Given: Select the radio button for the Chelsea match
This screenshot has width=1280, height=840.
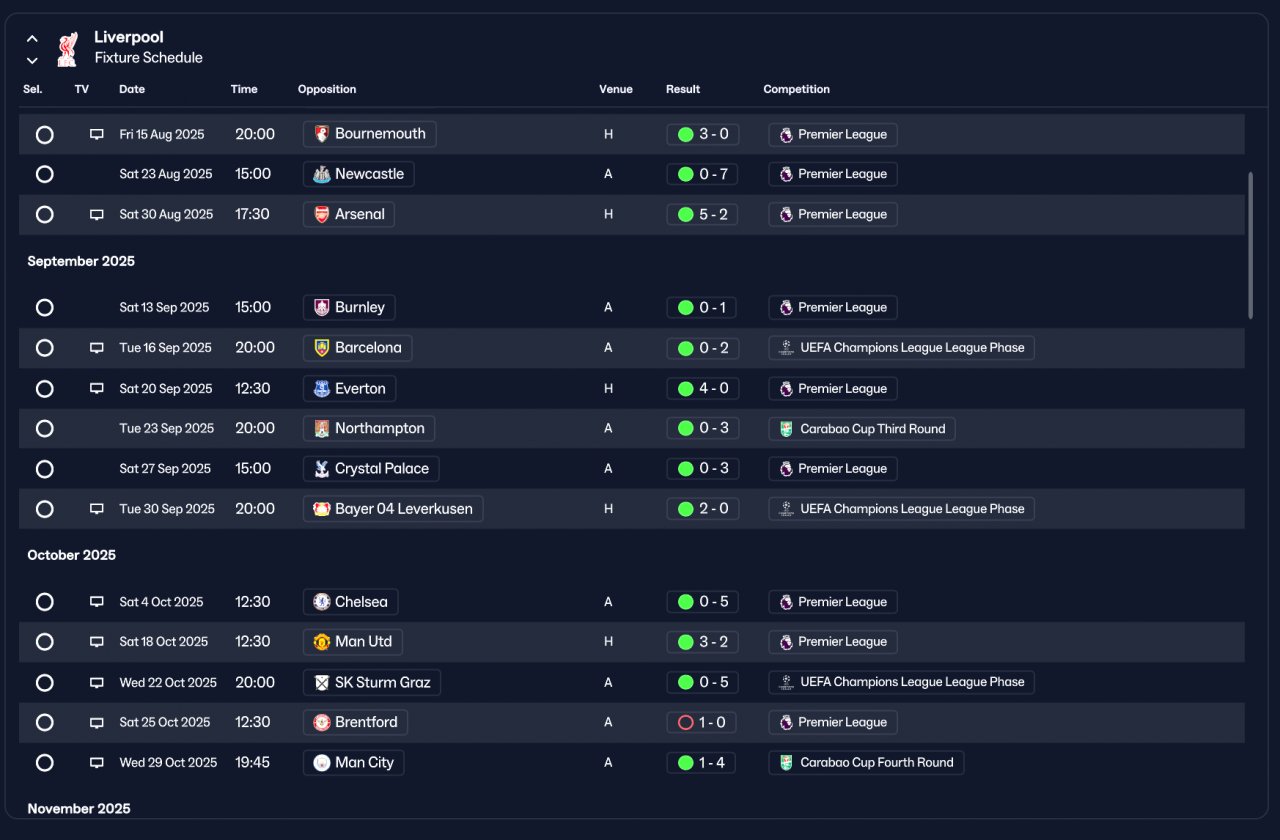Looking at the screenshot, I should coord(44,602).
